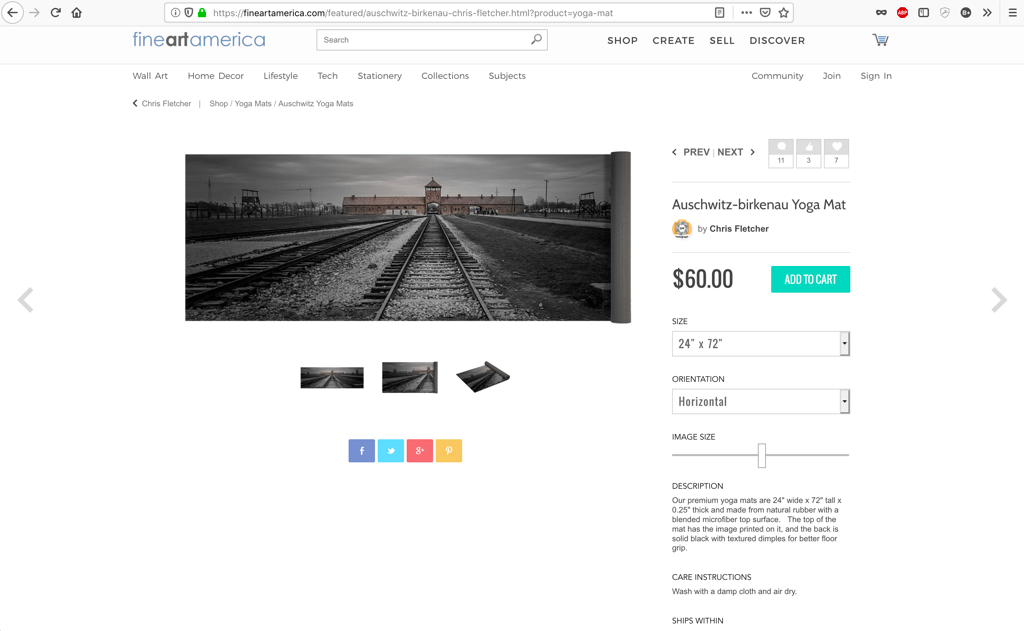Save page to Pocket icon
Image resolution: width=1024 pixels, height=631 pixels.
(765, 12)
